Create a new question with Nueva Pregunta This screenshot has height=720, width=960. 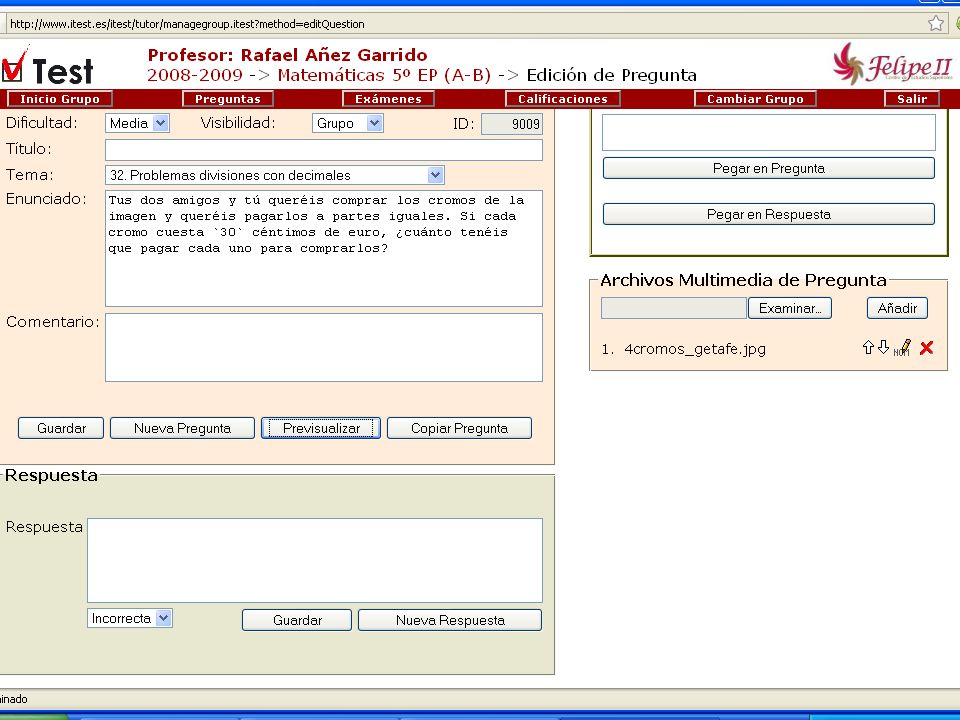tap(182, 428)
